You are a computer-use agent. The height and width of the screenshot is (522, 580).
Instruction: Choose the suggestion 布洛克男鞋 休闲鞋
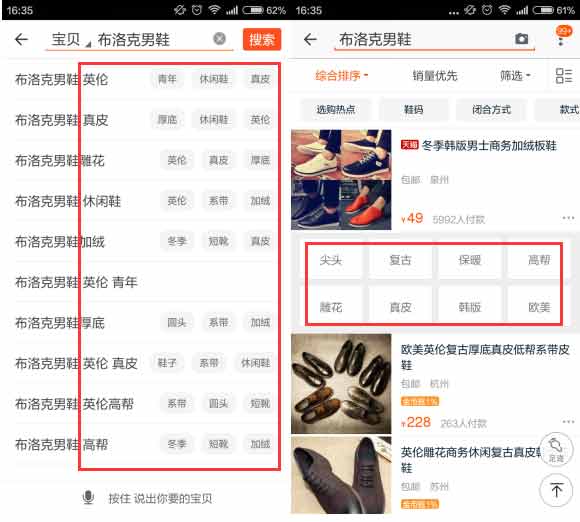pos(68,201)
